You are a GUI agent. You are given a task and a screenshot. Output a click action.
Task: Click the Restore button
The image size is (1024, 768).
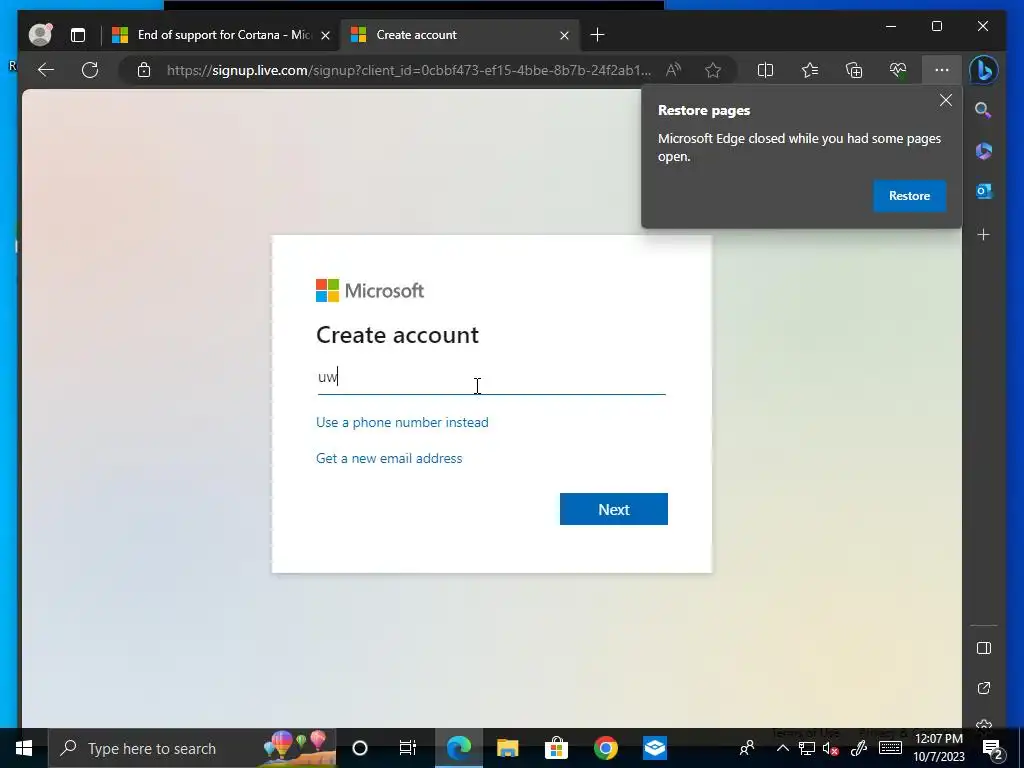(x=909, y=196)
